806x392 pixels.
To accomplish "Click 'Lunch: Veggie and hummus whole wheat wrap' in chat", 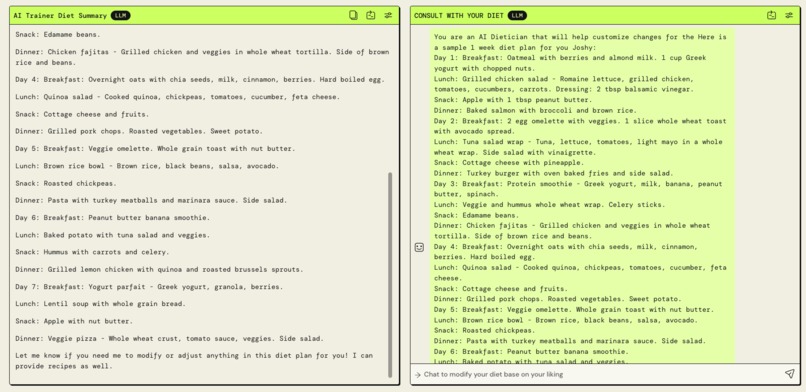I will pos(549,205).
